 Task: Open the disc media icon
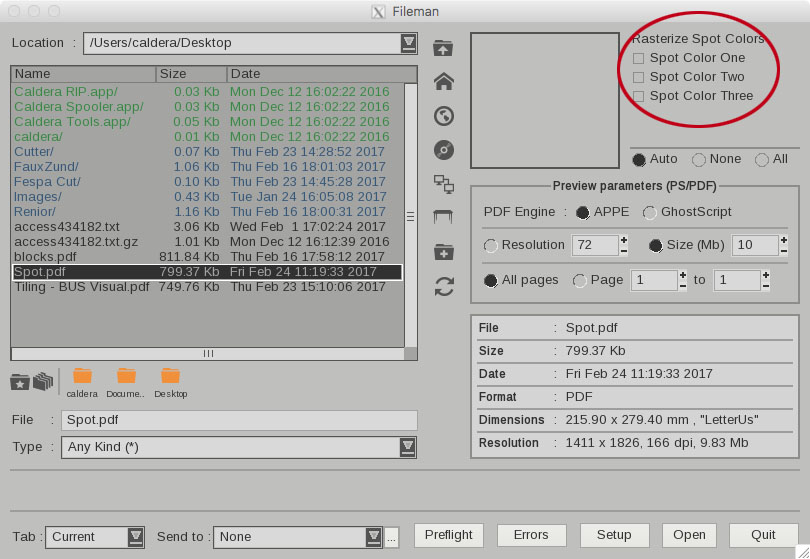(444, 150)
